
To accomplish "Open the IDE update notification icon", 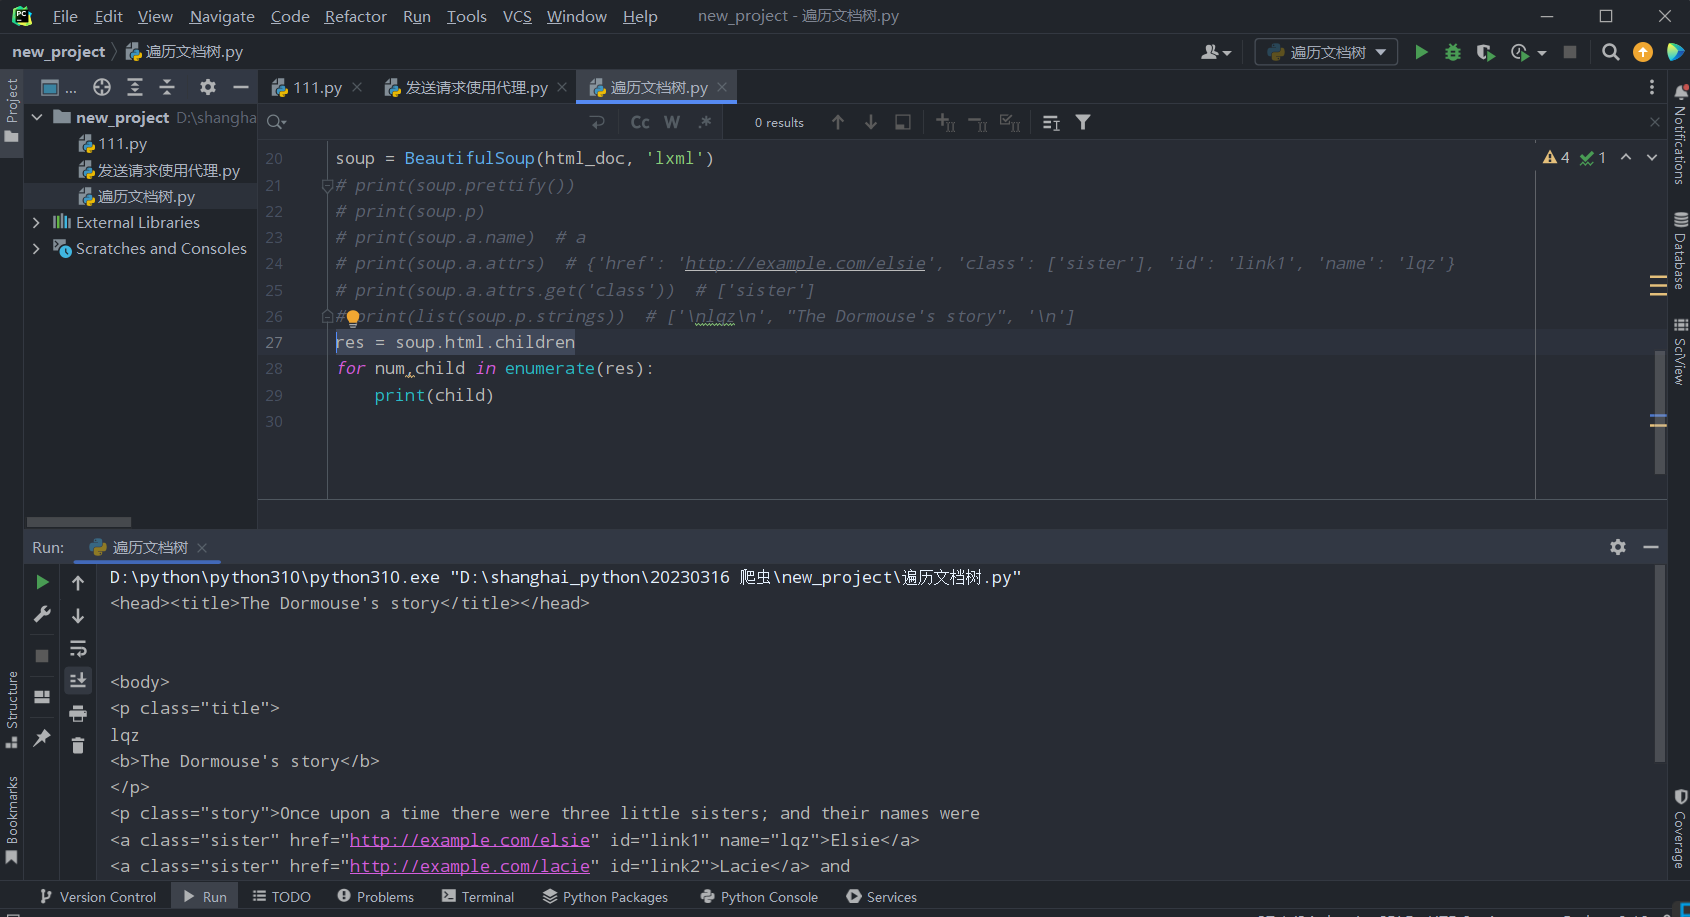I will 1643,52.
